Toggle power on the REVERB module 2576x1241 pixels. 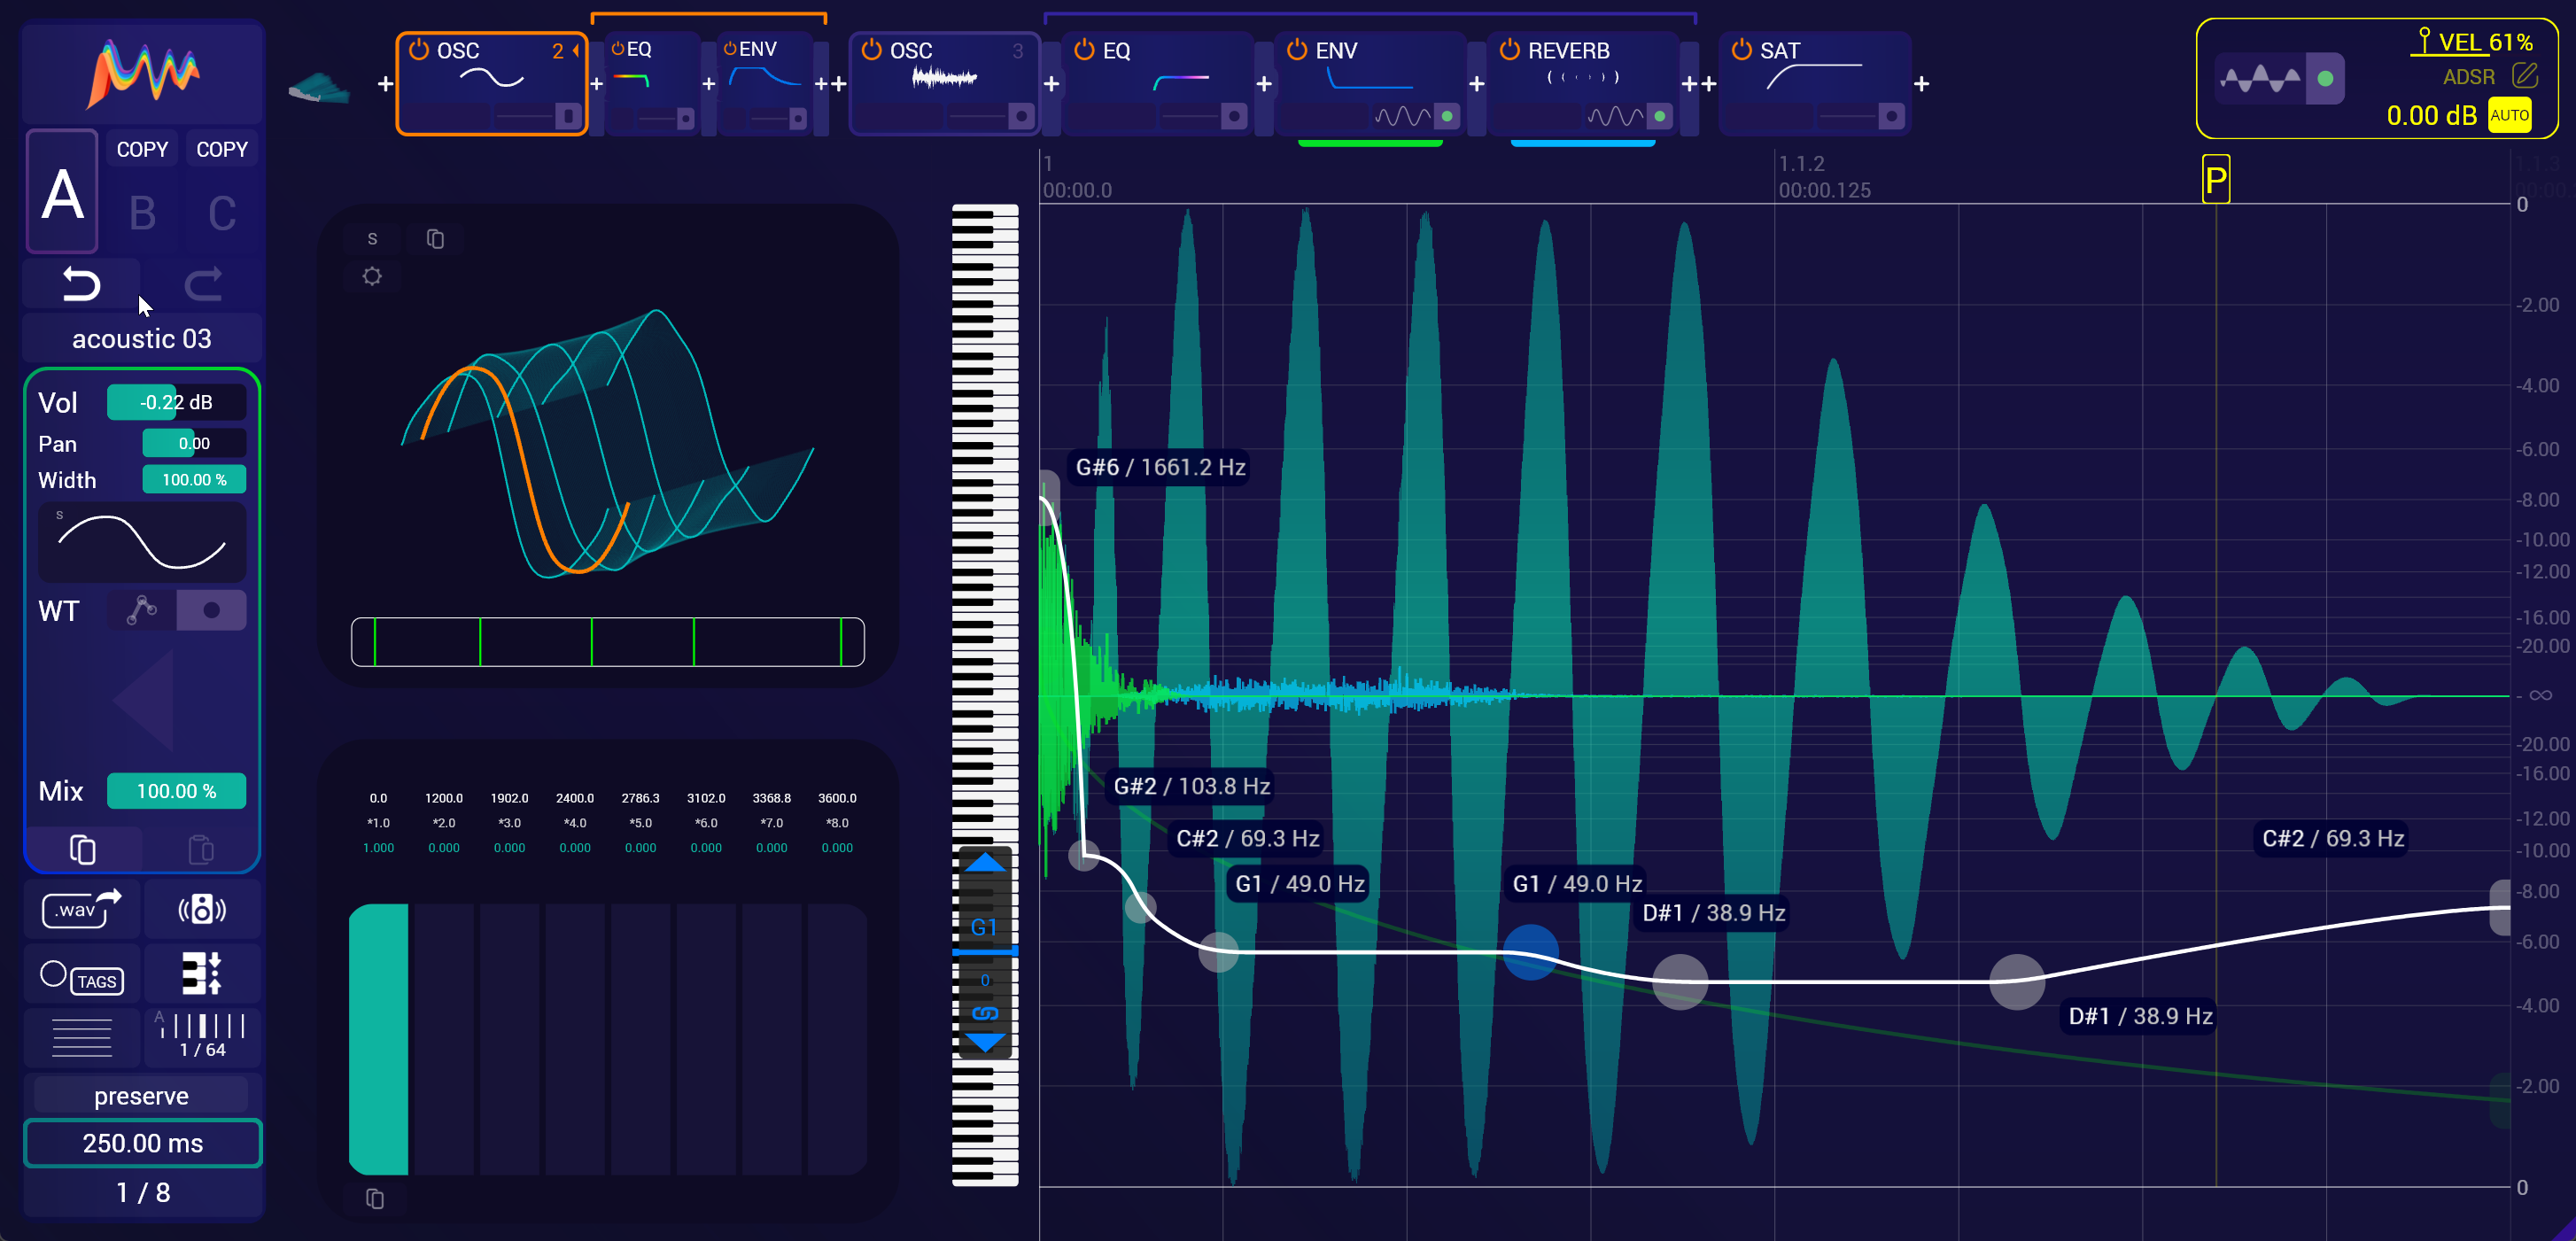coord(1509,49)
